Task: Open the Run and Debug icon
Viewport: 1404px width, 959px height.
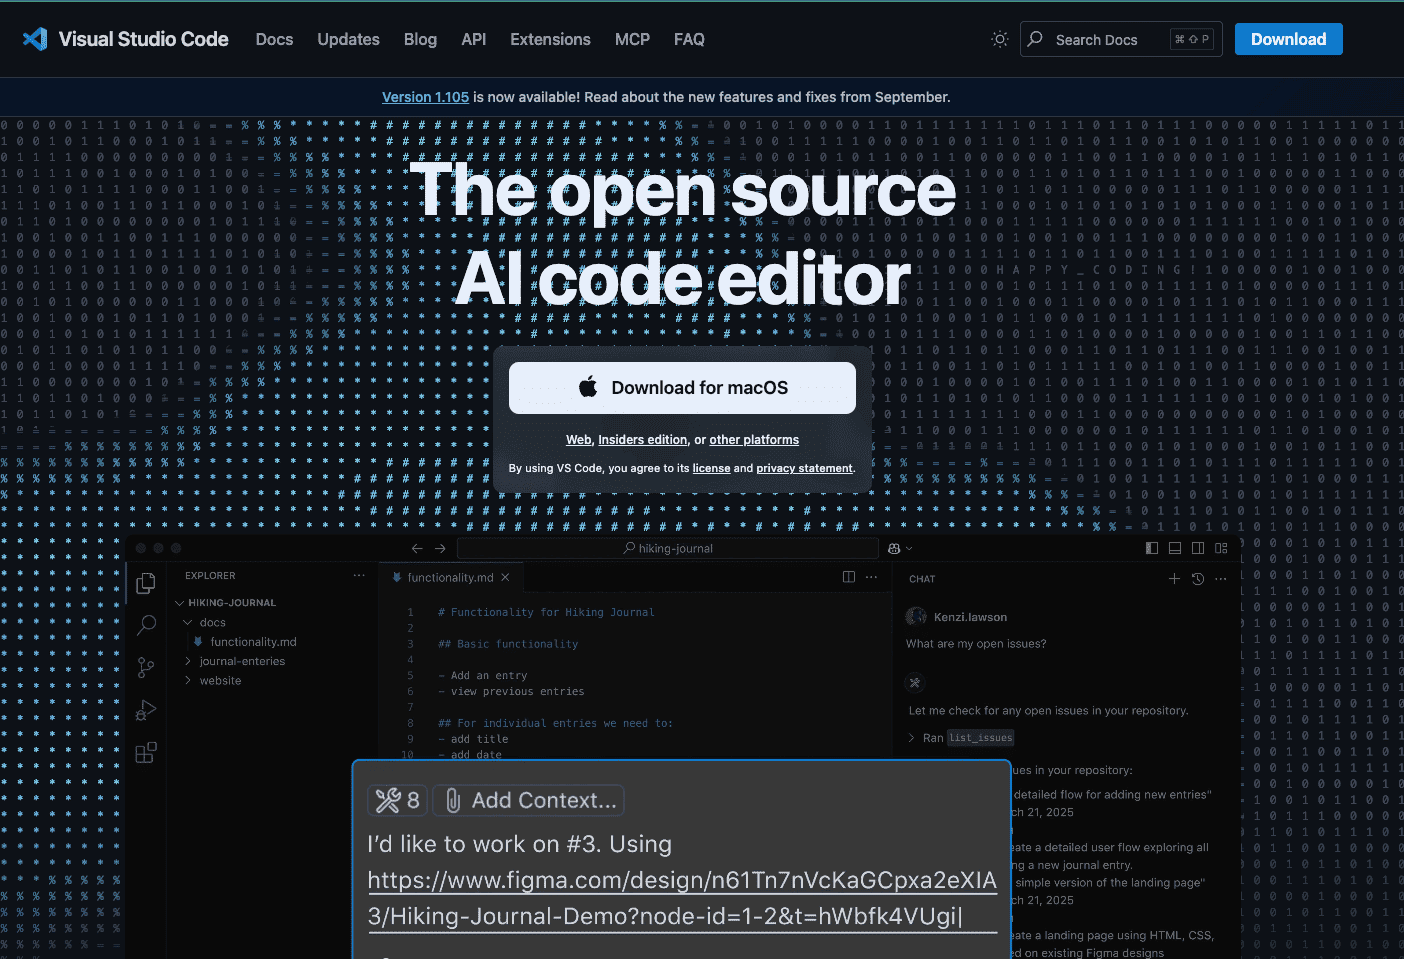Action: point(146,710)
